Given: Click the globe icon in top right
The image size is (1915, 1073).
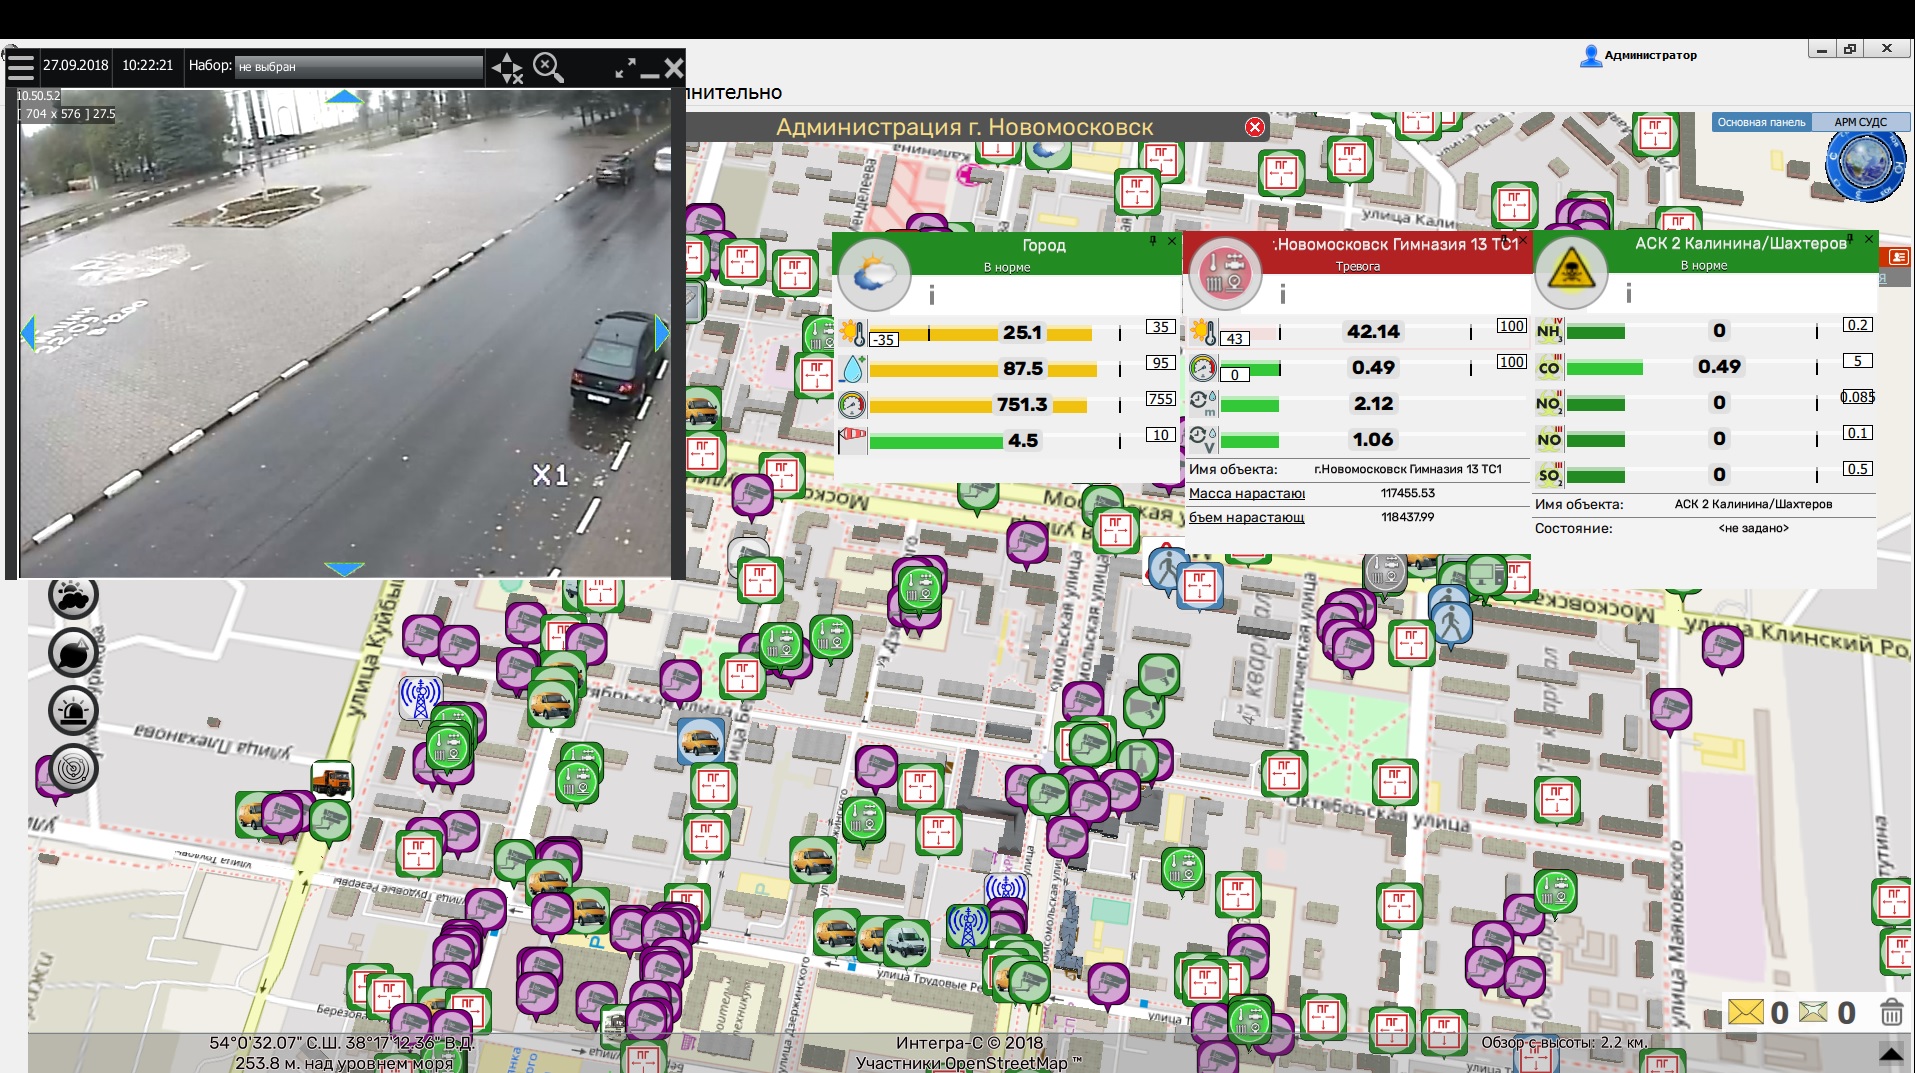Looking at the screenshot, I should [x=1864, y=163].
